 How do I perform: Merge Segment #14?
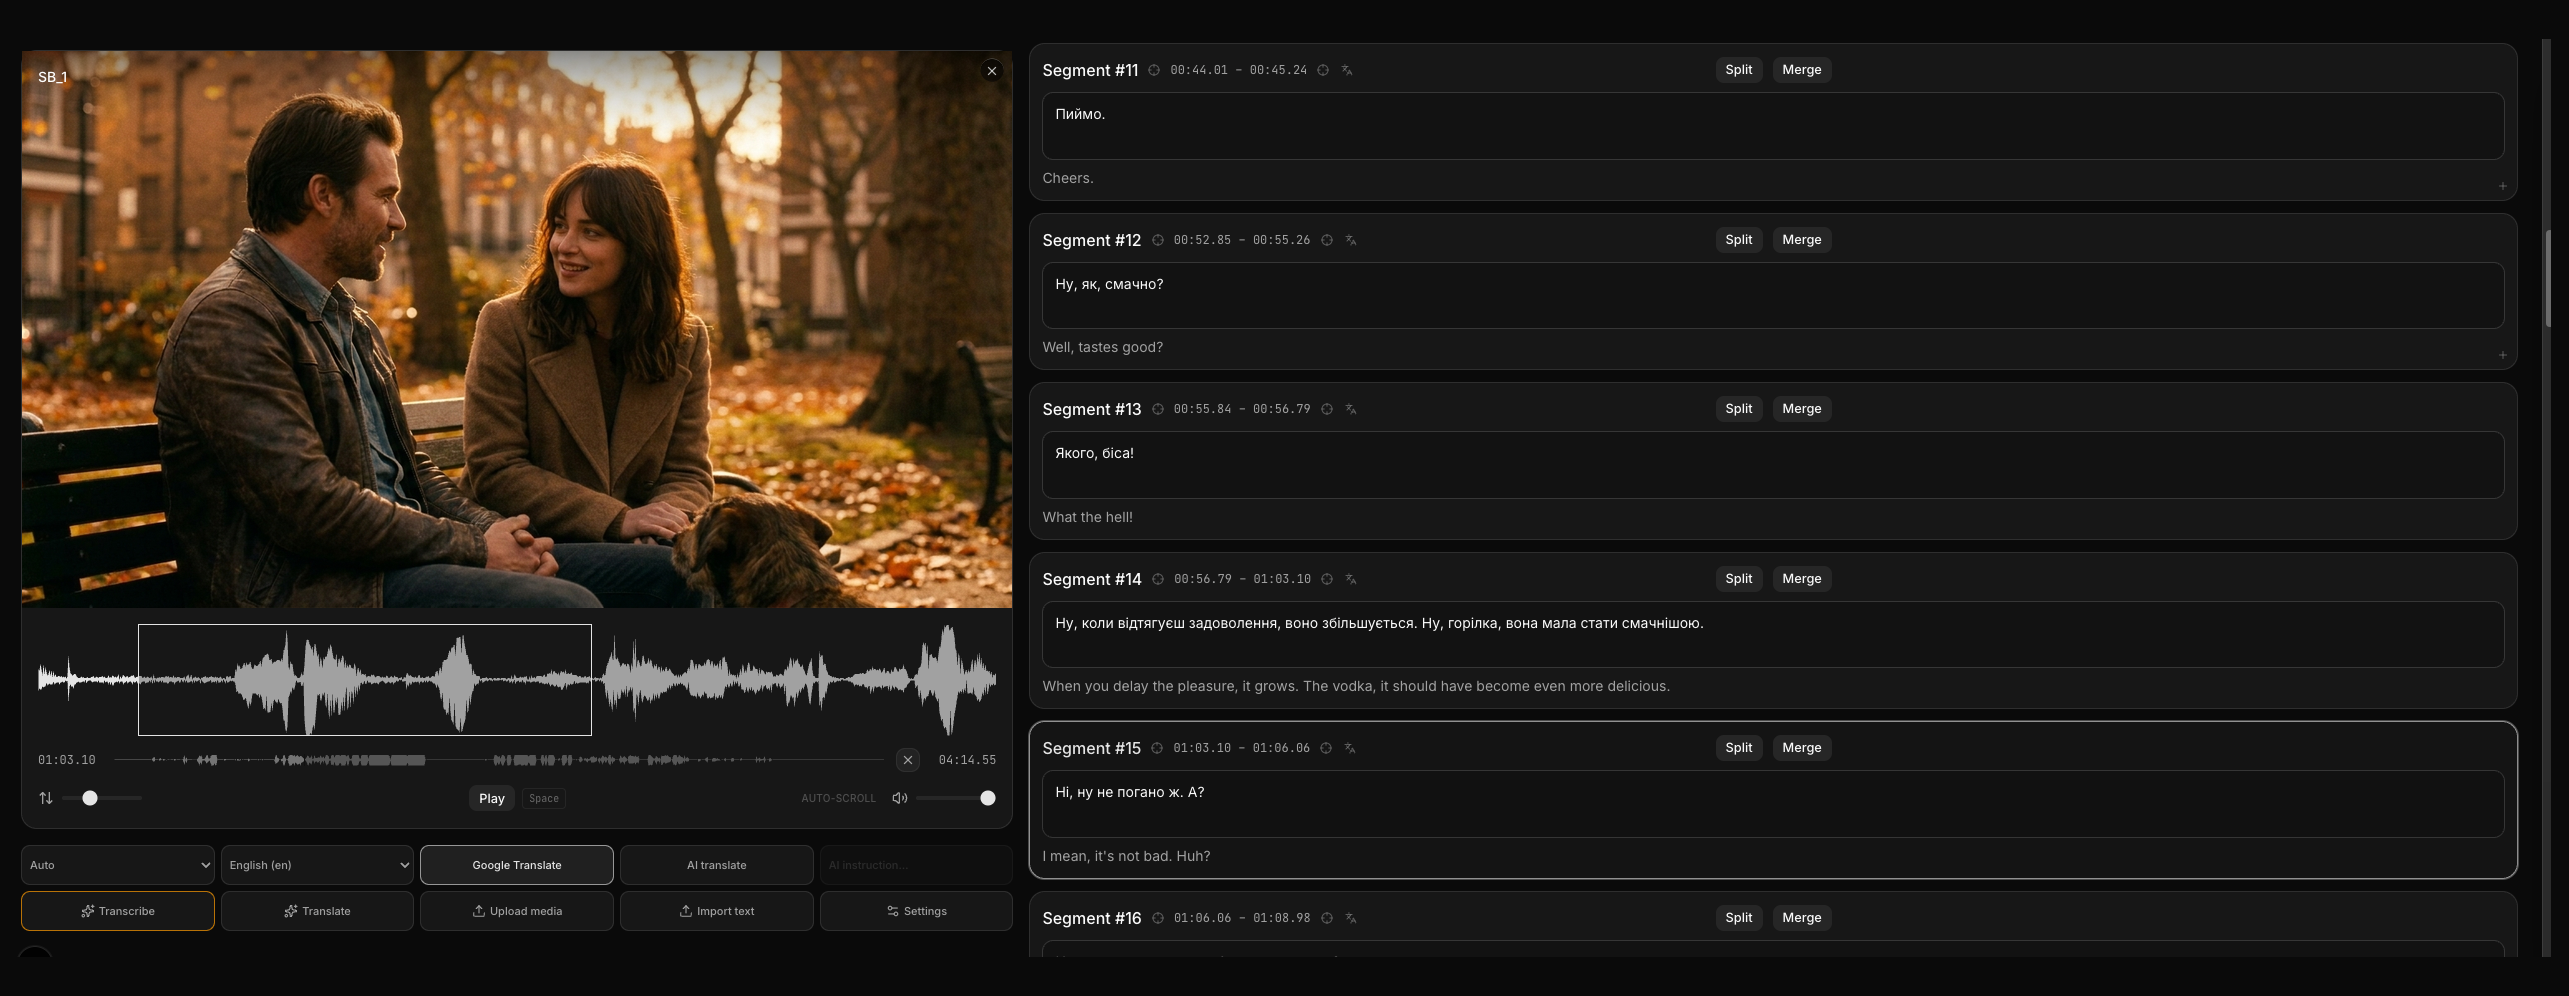pyautogui.click(x=1802, y=579)
